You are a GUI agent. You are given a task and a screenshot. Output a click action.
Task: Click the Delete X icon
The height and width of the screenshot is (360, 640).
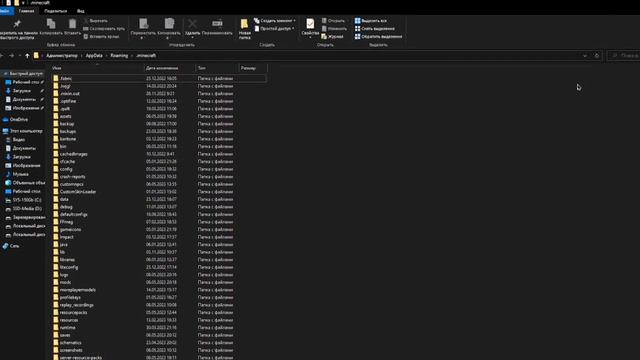[193, 24]
